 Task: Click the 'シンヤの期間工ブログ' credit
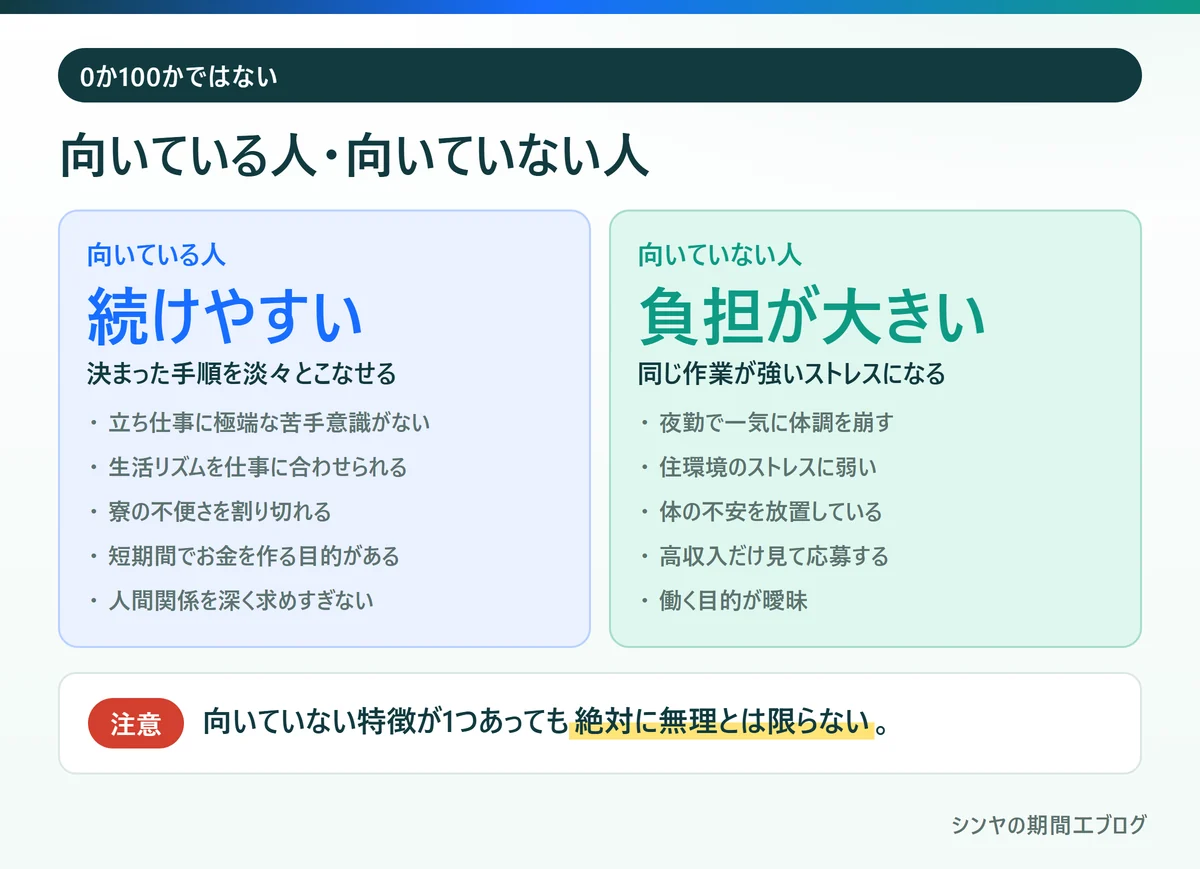(x=1049, y=825)
